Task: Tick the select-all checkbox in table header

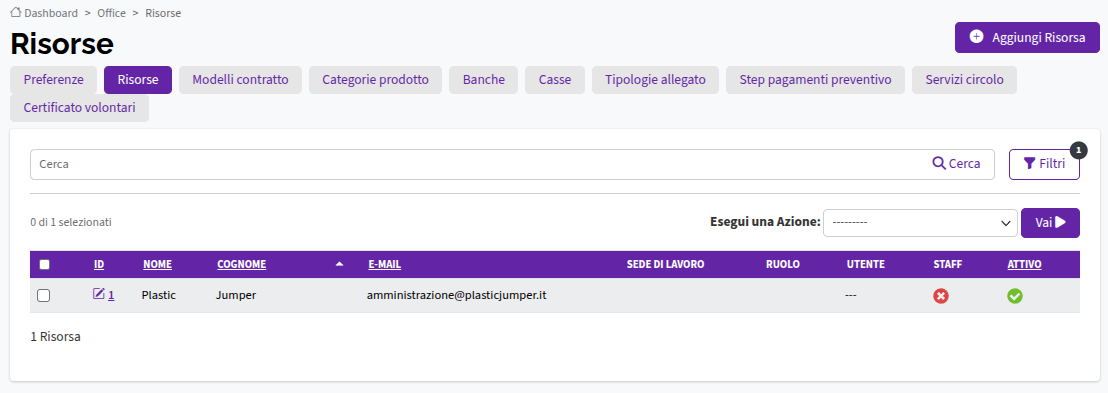Action: point(45,265)
